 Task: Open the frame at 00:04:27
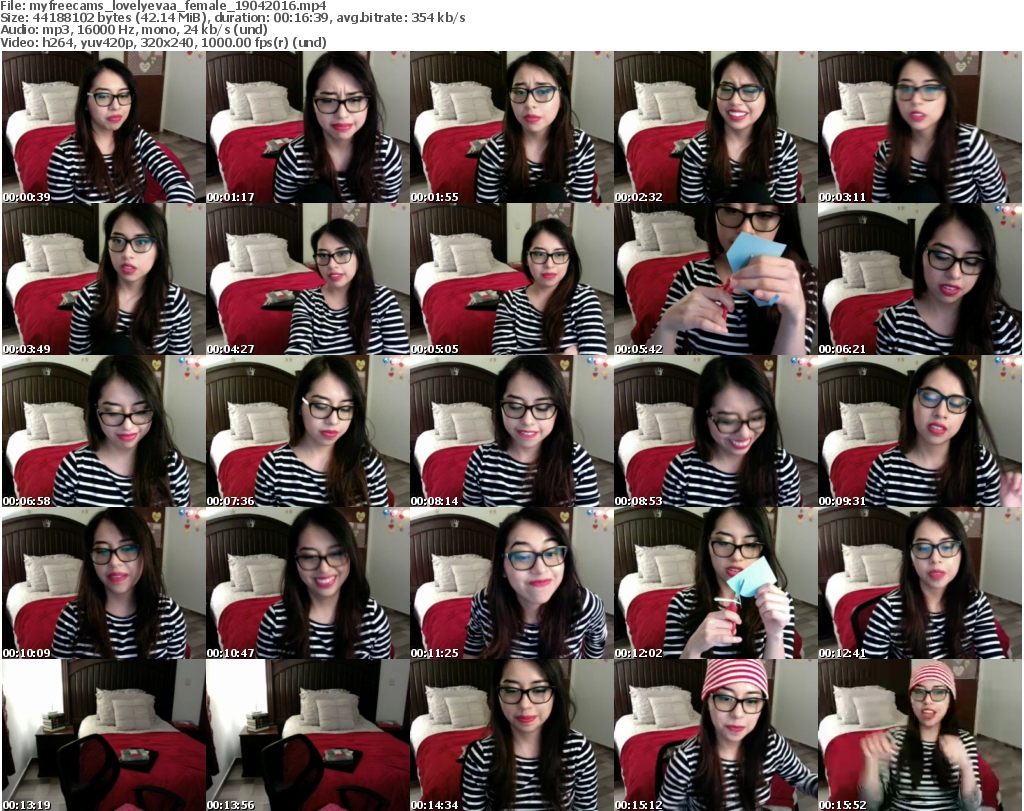[307, 279]
